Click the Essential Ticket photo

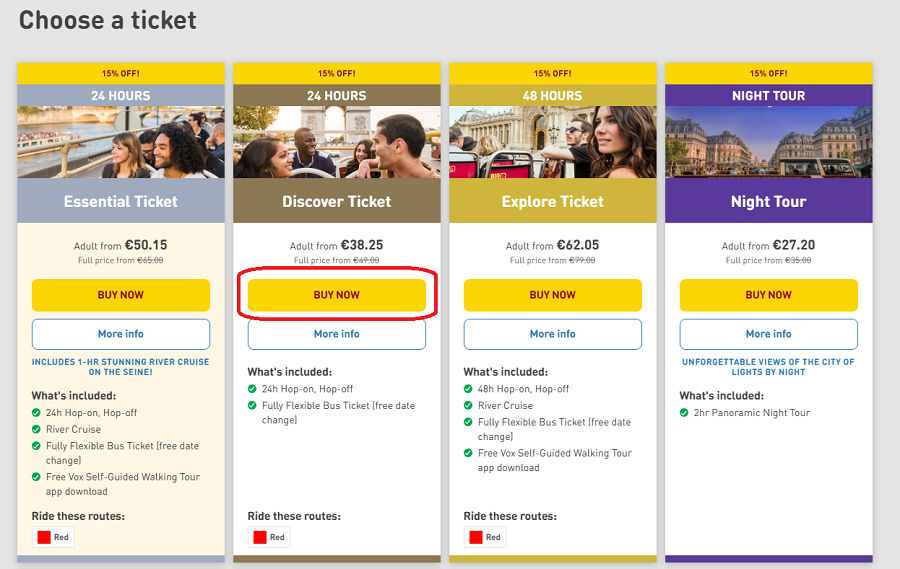point(121,142)
